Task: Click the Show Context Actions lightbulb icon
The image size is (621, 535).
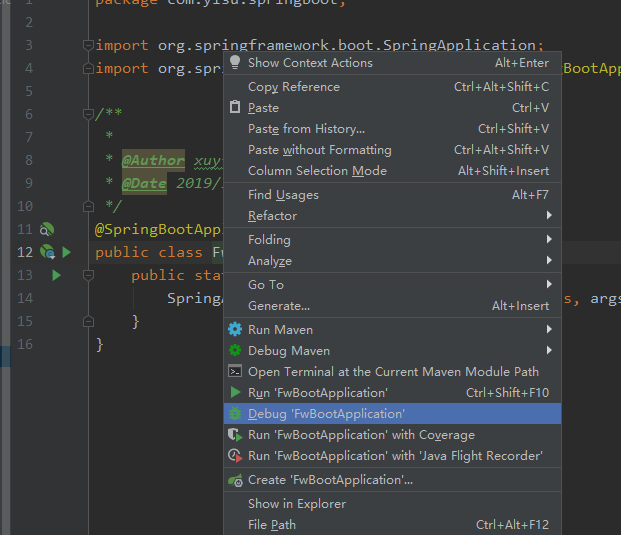Action: pyautogui.click(x=235, y=63)
